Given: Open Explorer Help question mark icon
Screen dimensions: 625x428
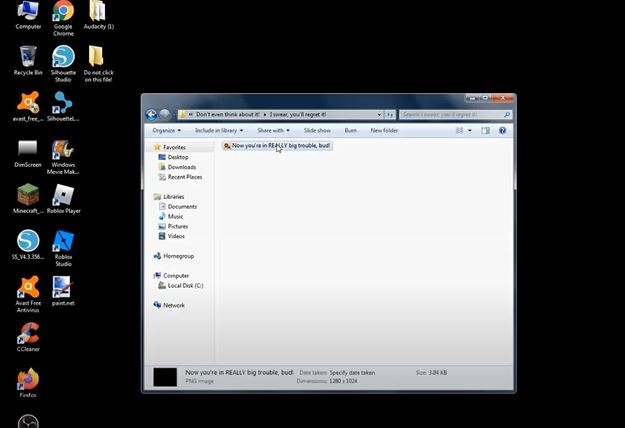Looking at the screenshot, I should tap(502, 130).
